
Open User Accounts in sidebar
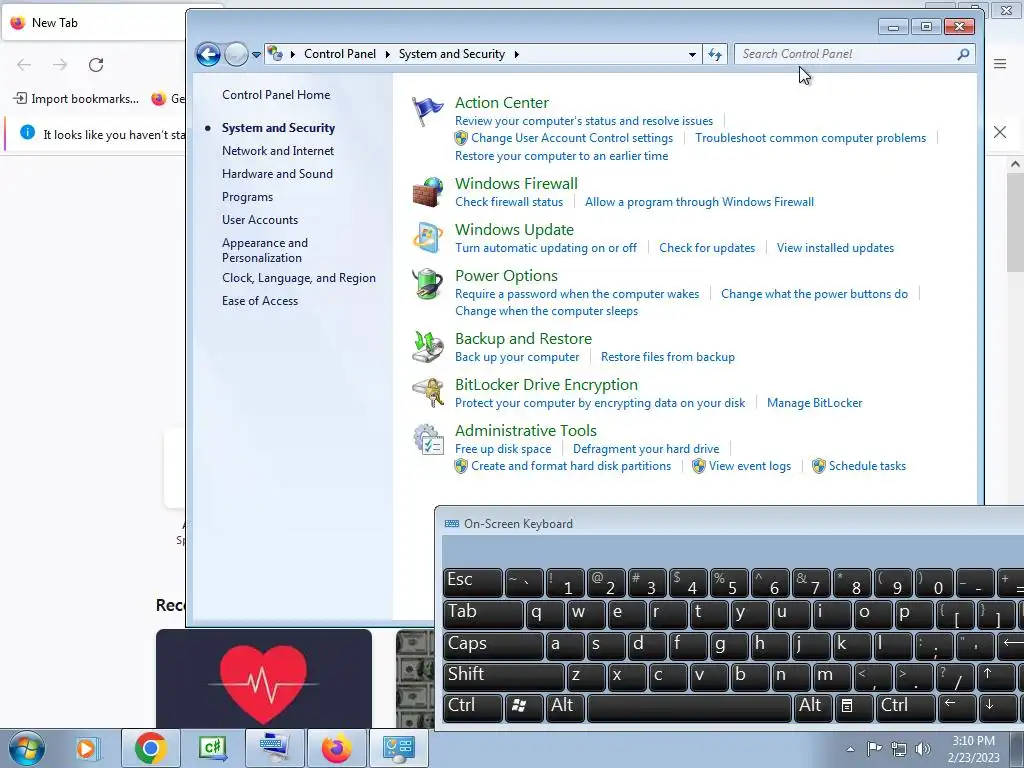(259, 220)
